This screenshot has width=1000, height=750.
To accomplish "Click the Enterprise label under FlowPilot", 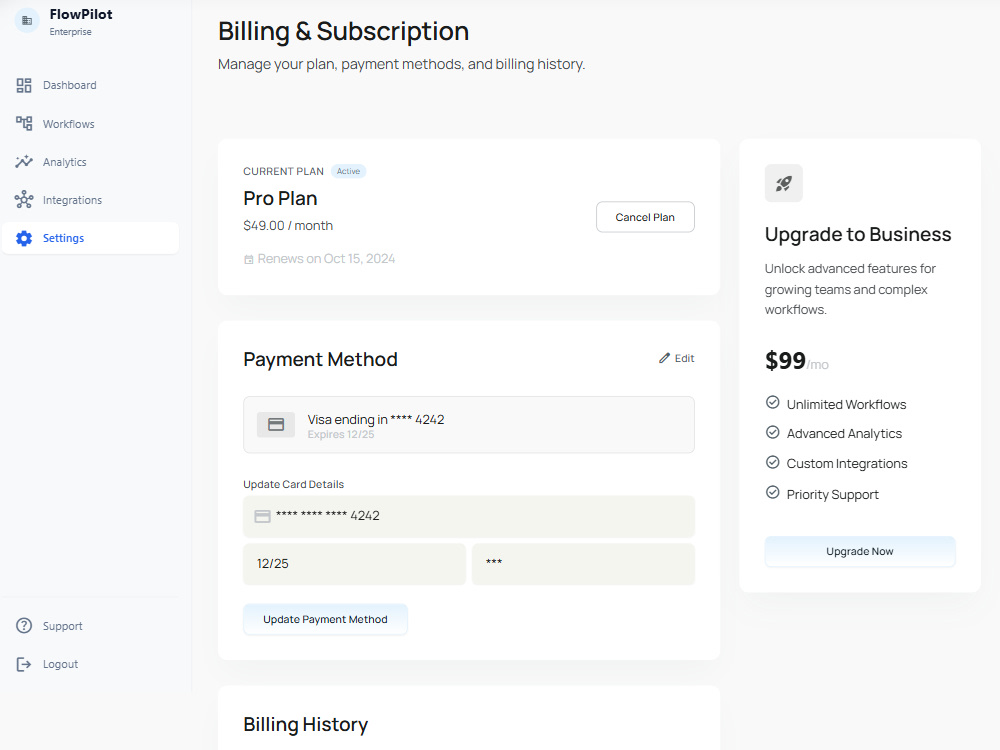I will point(70,32).
